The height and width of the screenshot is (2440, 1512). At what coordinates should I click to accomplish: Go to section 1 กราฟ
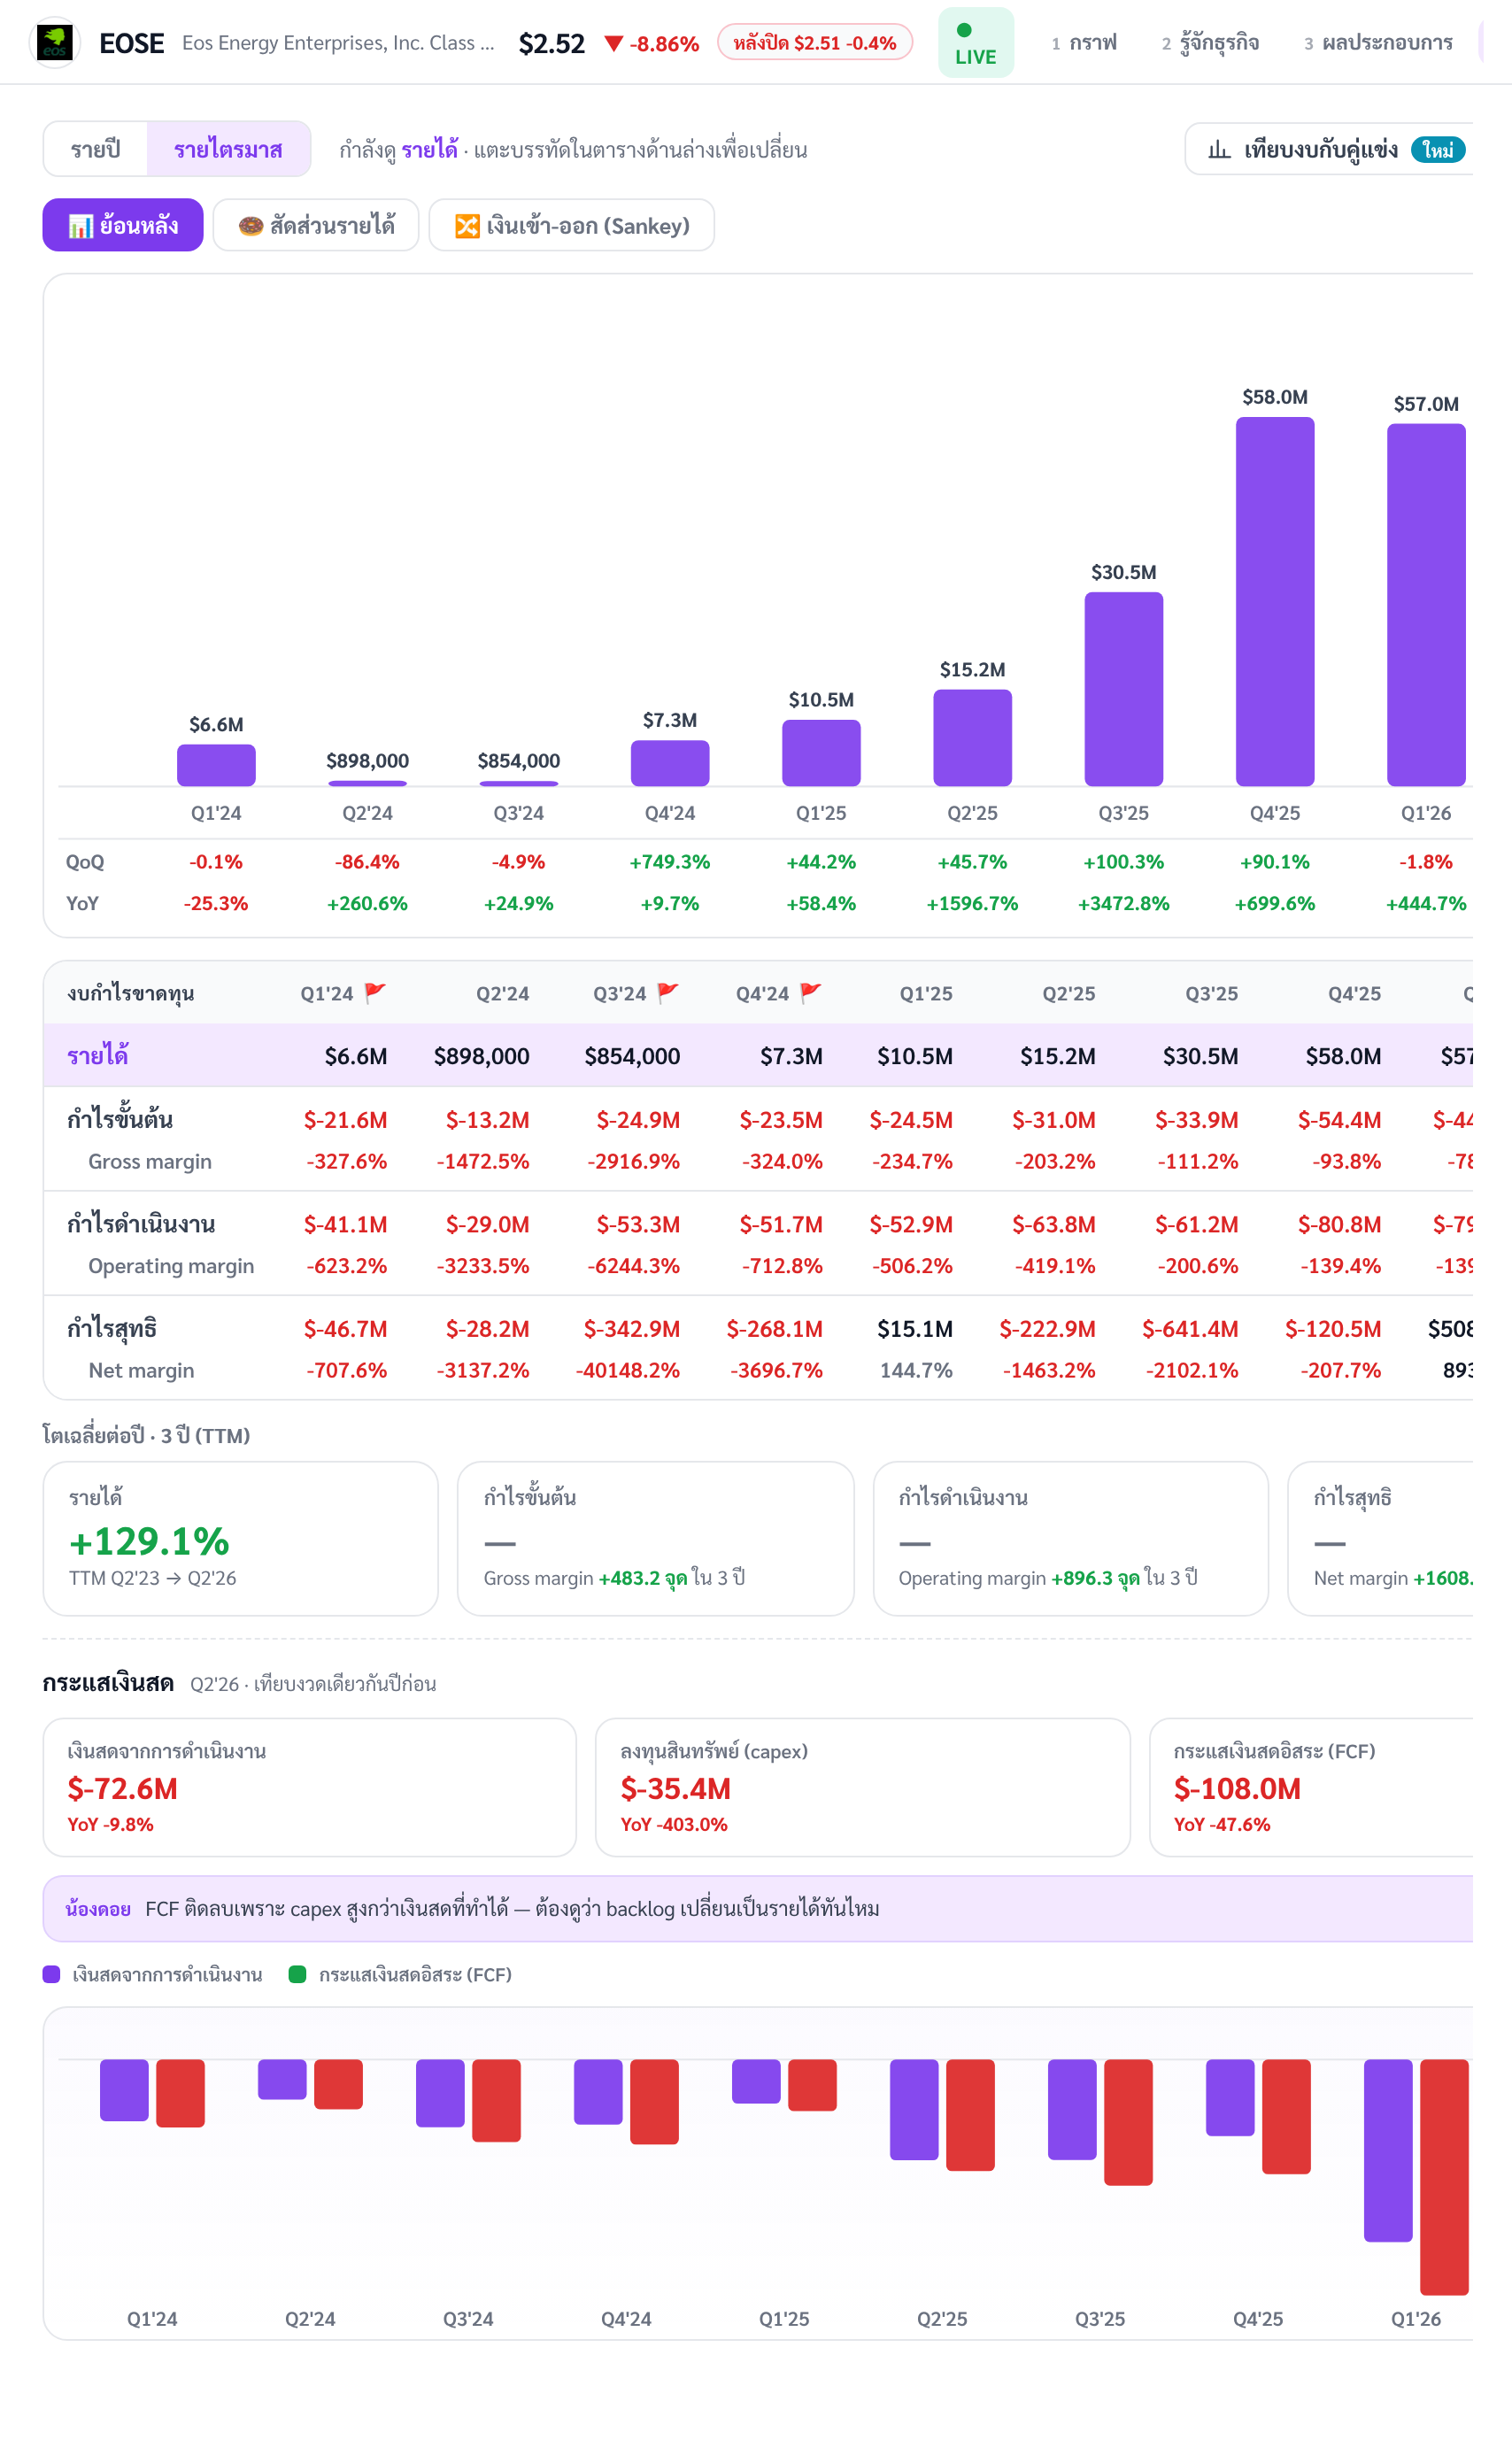pyautogui.click(x=1084, y=43)
